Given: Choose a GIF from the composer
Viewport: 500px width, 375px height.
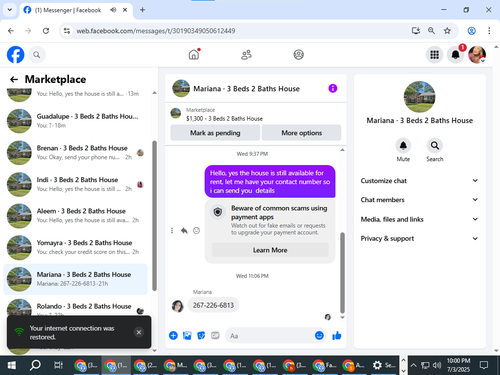Looking at the screenshot, I should pos(215,336).
